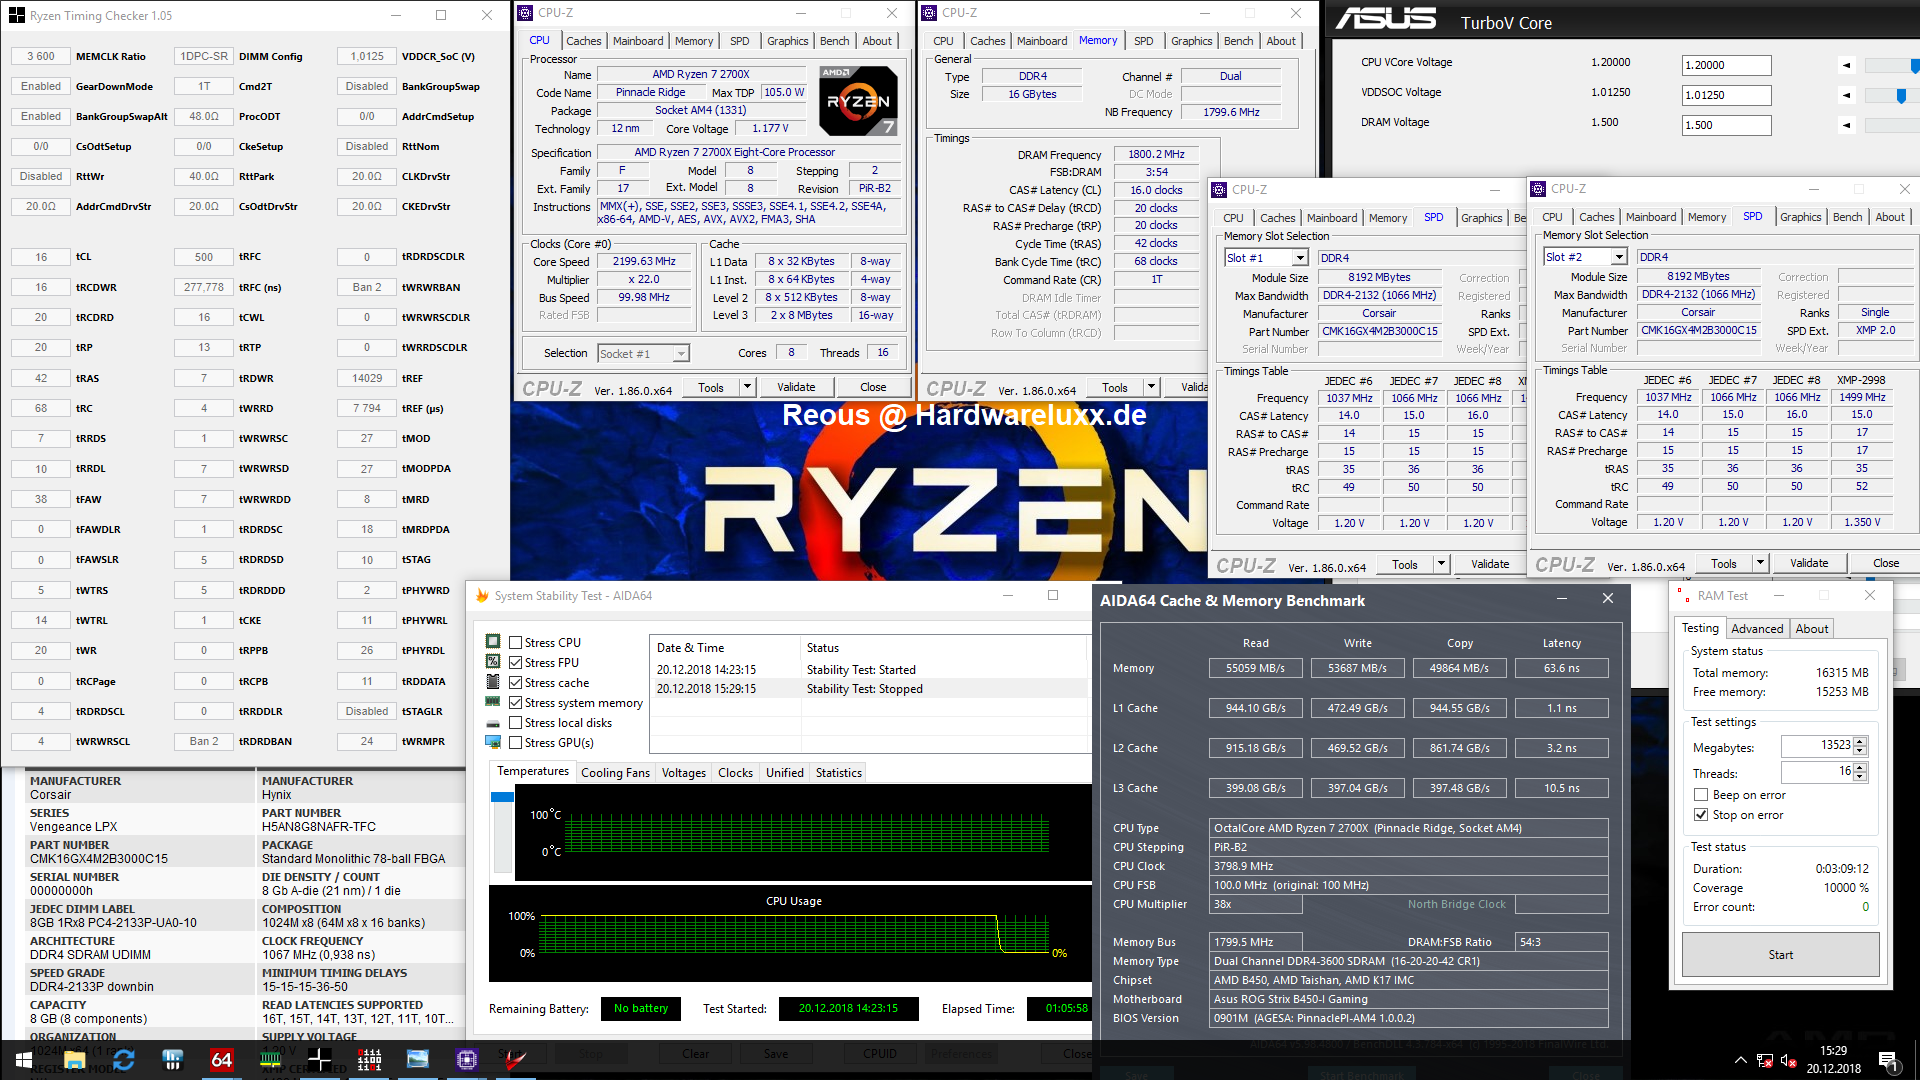Toggle Beep on error in RAM Test
Screen dimensions: 1920x1080
point(1701,795)
